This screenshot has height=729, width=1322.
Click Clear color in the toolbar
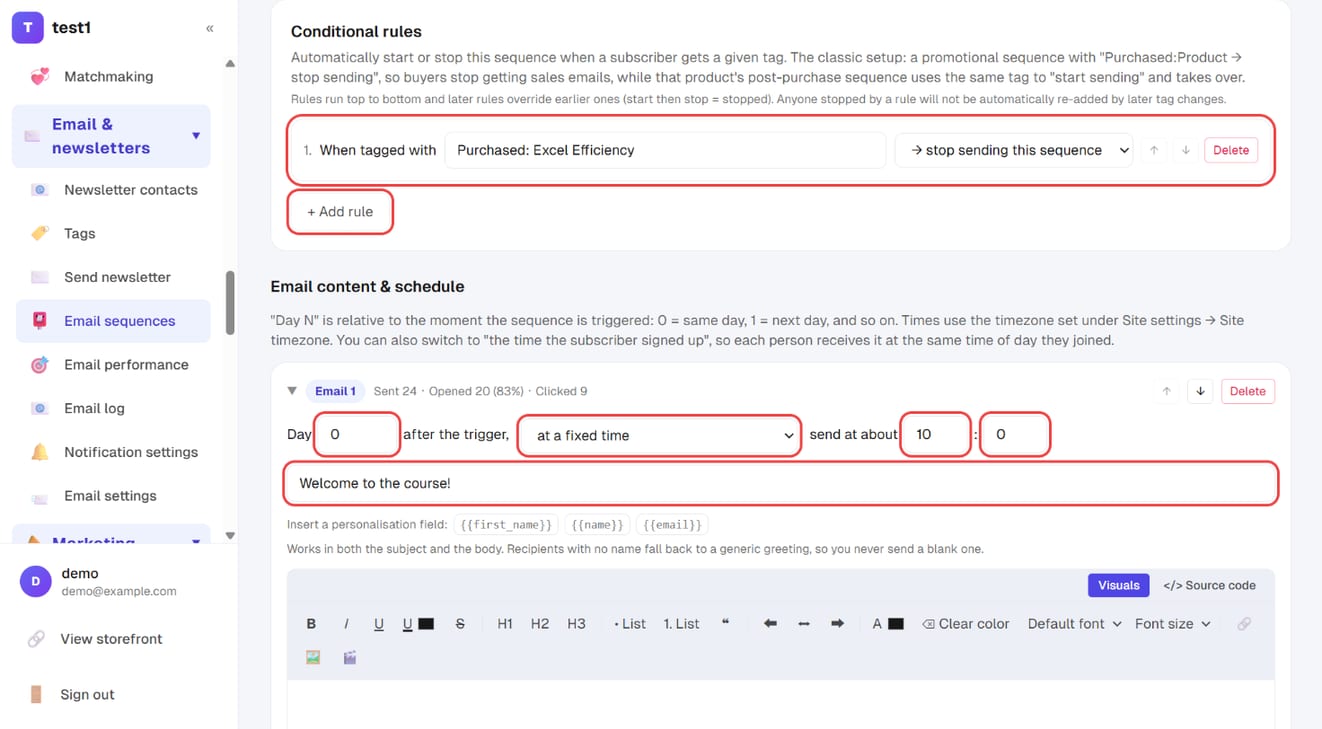[x=966, y=624]
